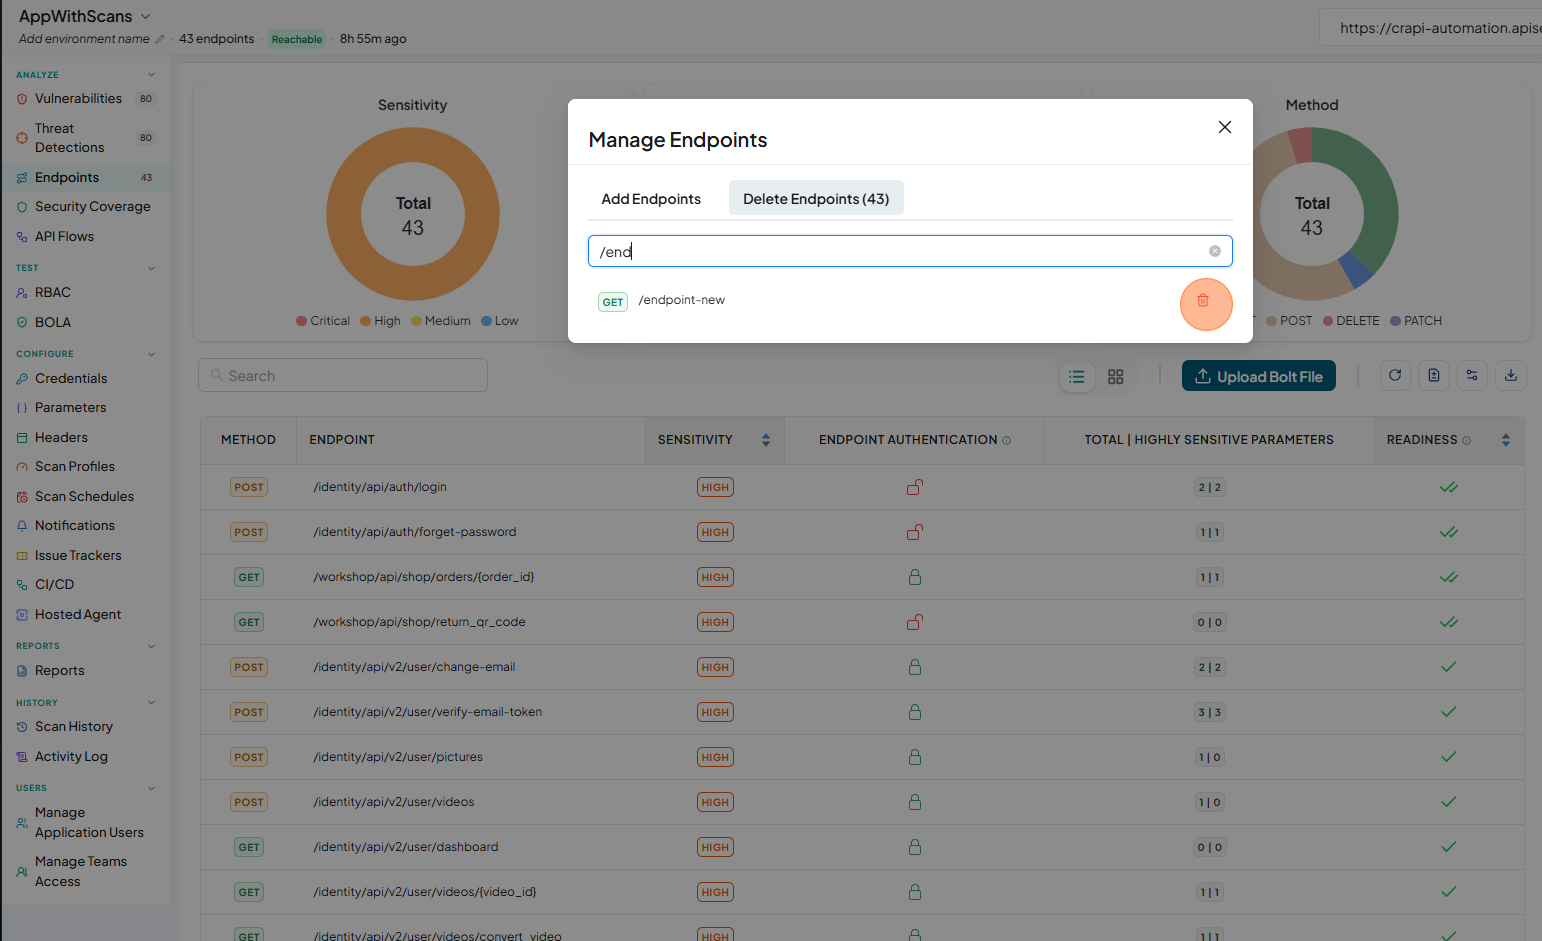The image size is (1542, 941).
Task: Click the POST badge for /identity/api/v2/user/pictures
Action: [248, 757]
